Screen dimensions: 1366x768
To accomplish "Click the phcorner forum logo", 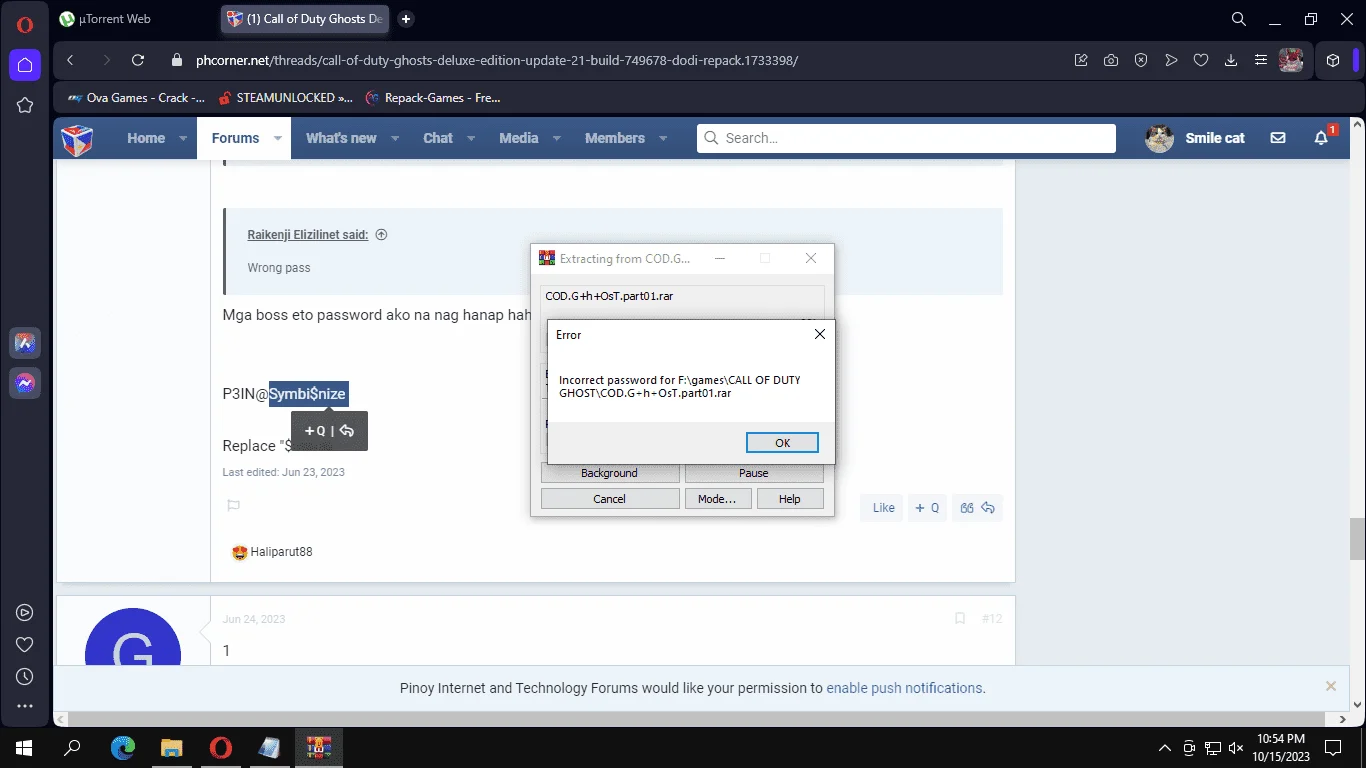I will (x=77, y=139).
